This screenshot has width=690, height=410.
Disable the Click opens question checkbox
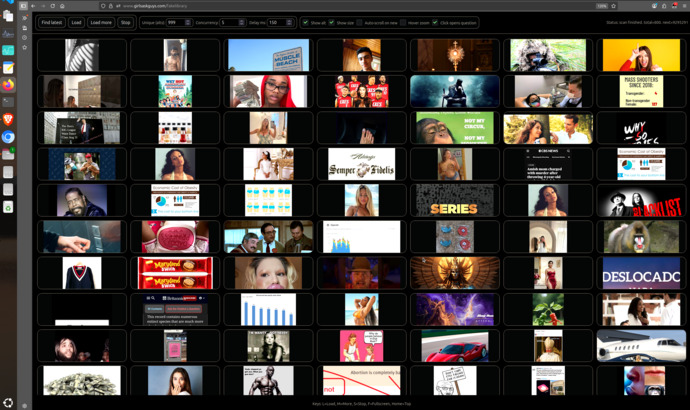(x=435, y=22)
